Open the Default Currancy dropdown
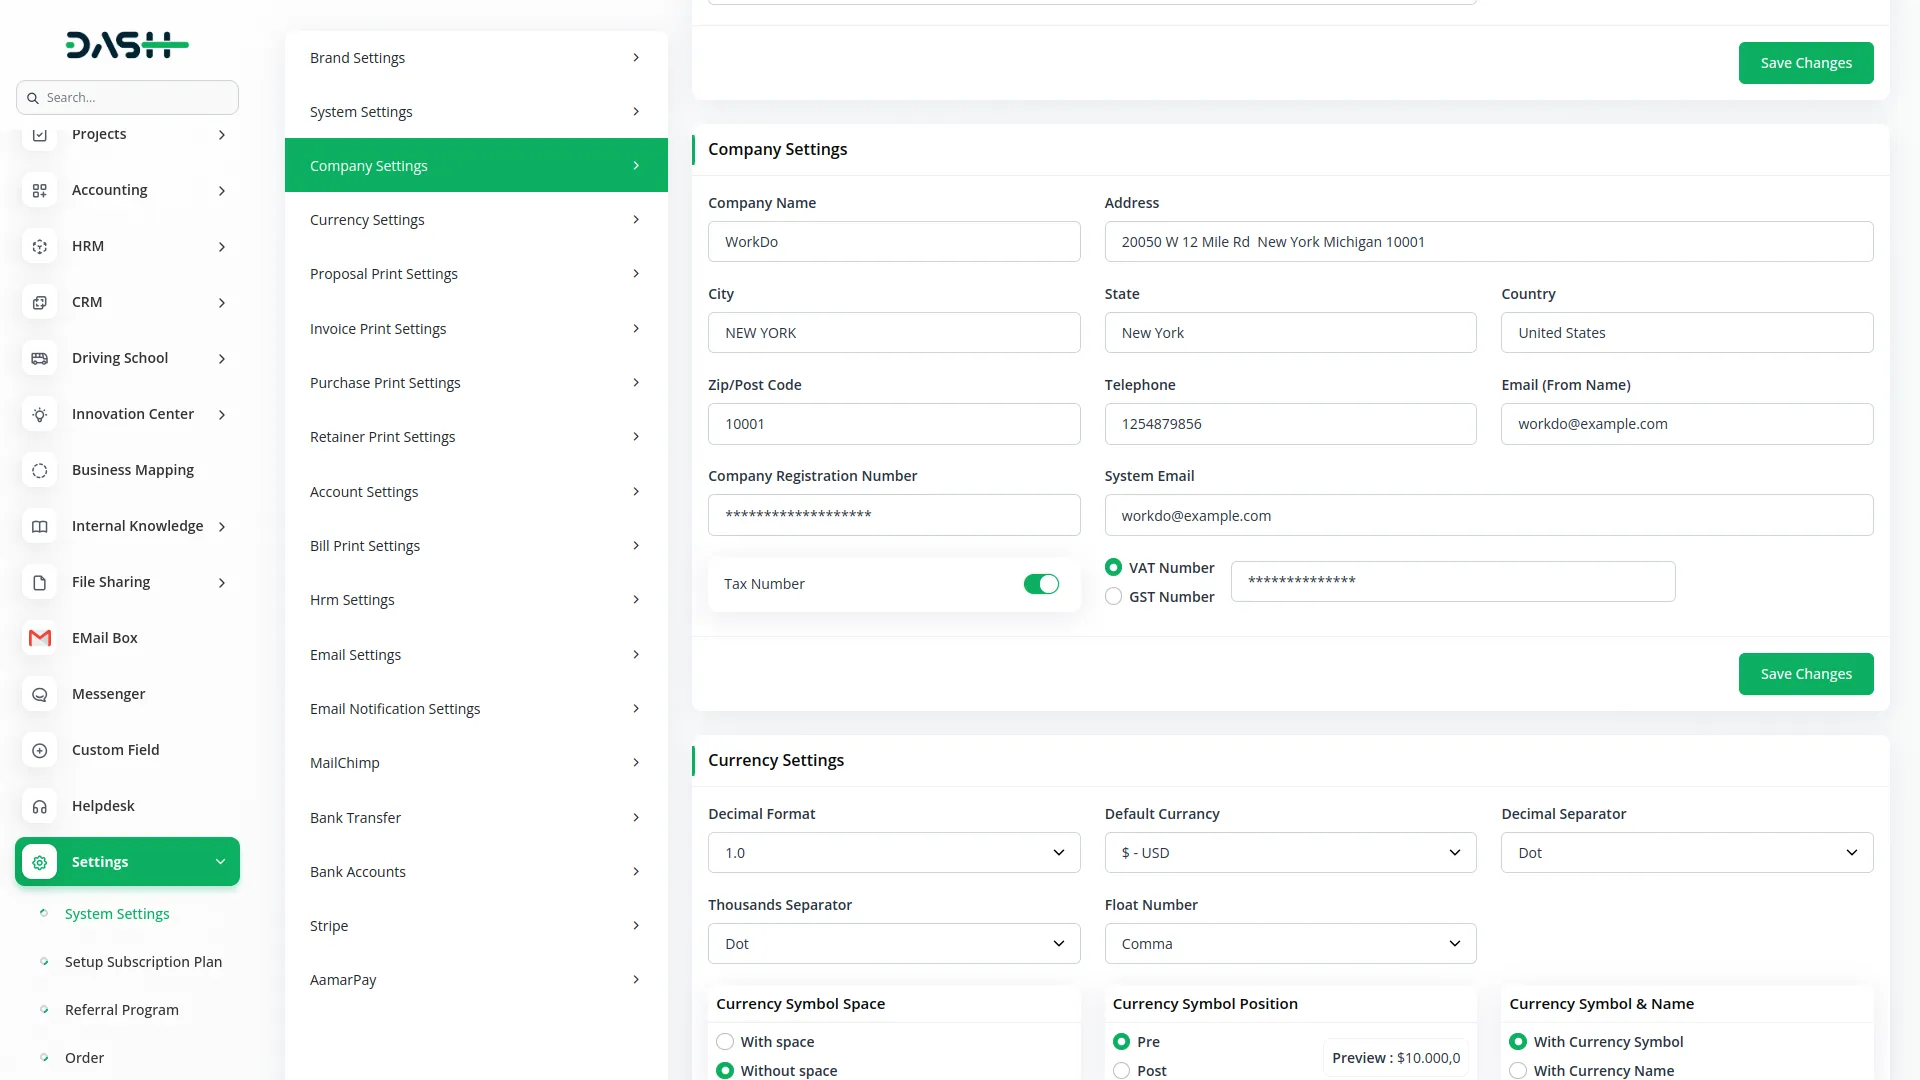 tap(1290, 853)
